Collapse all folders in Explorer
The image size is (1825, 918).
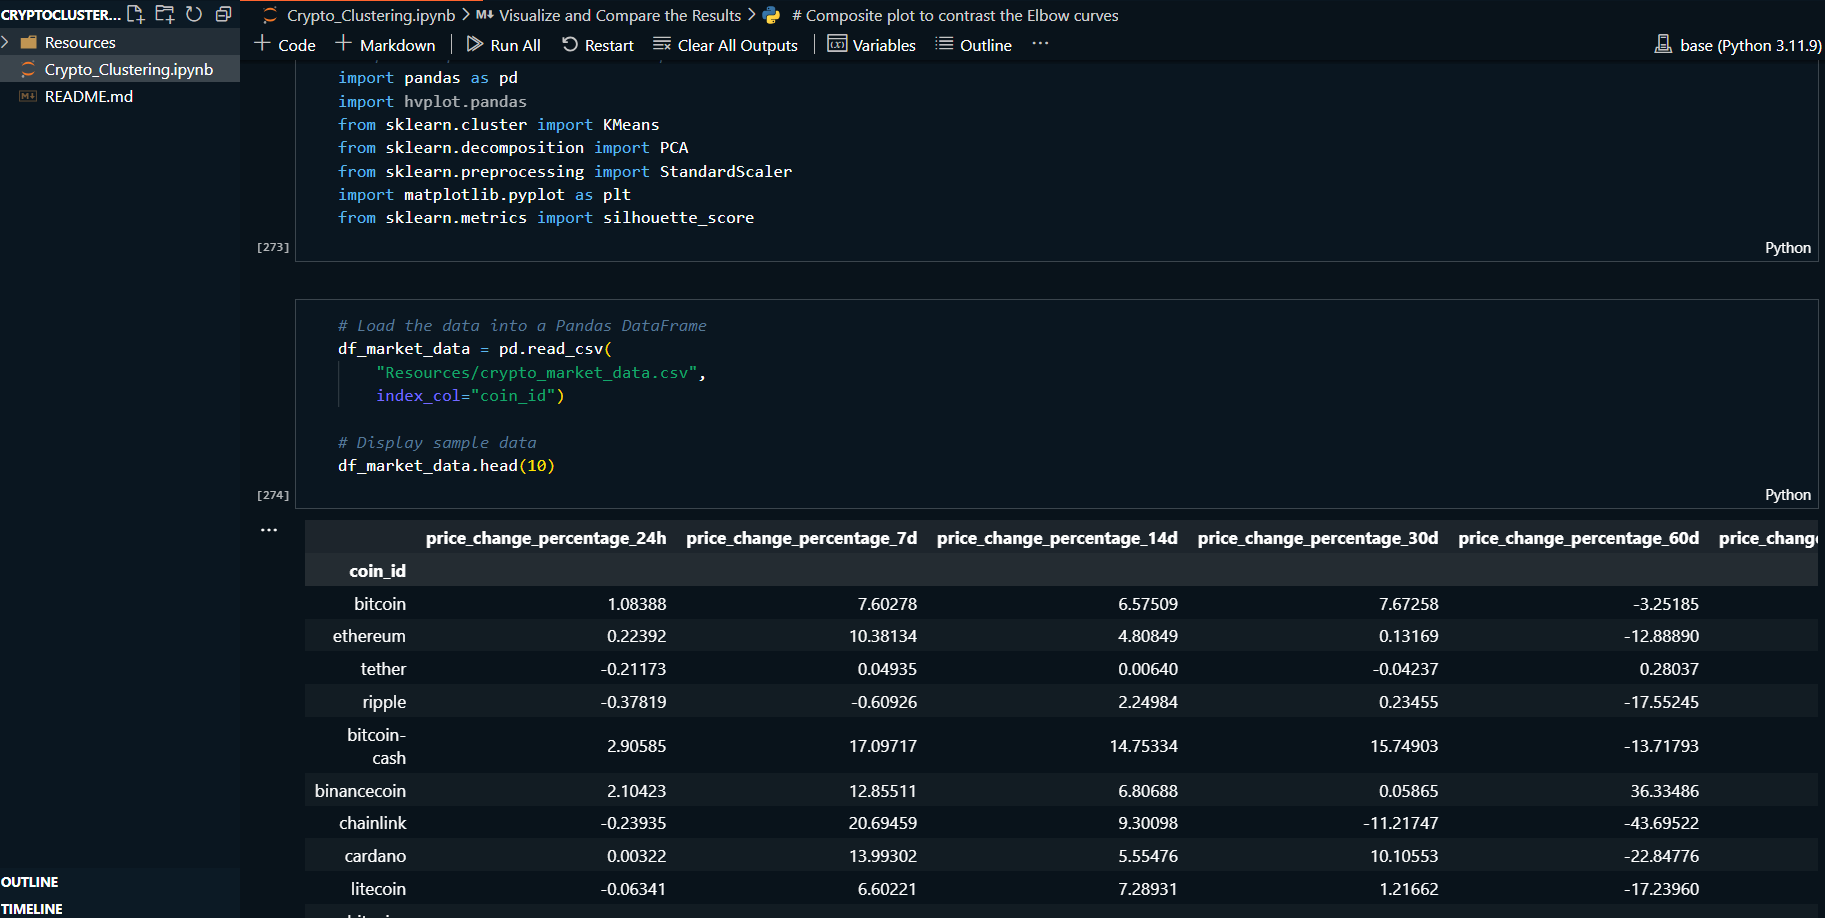223,14
